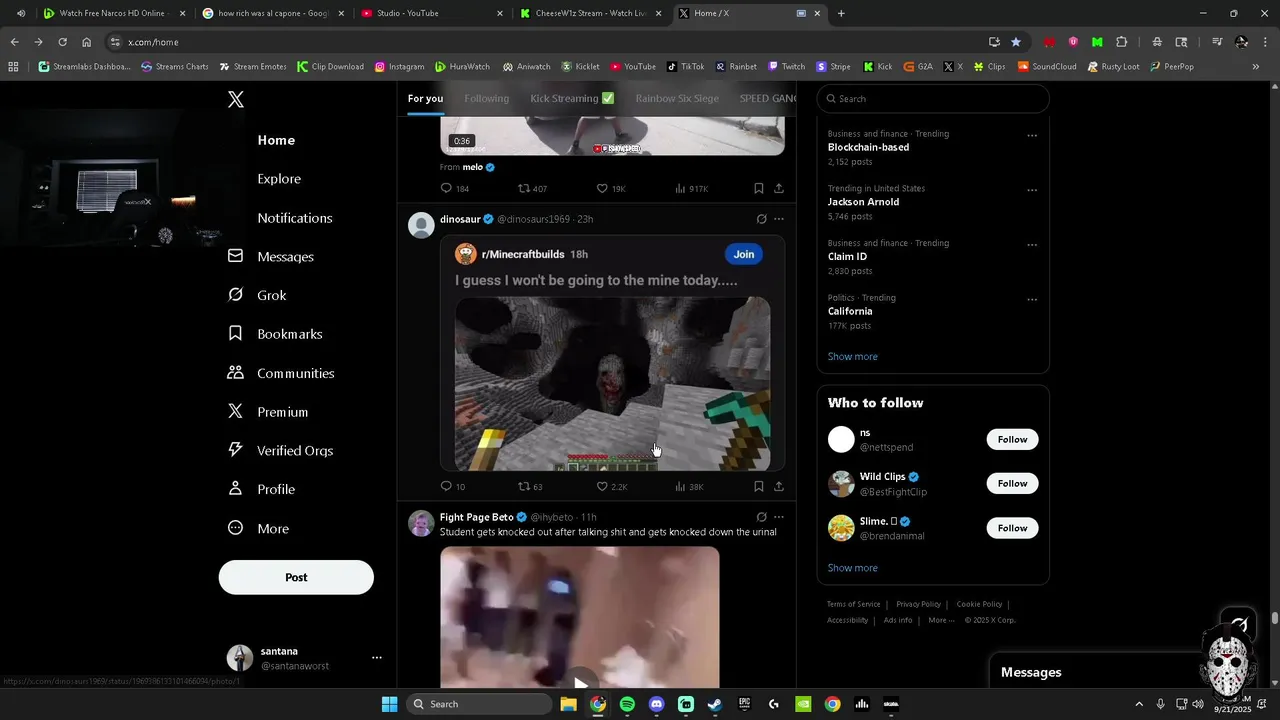Follow the Wild Clips account

1012,483
